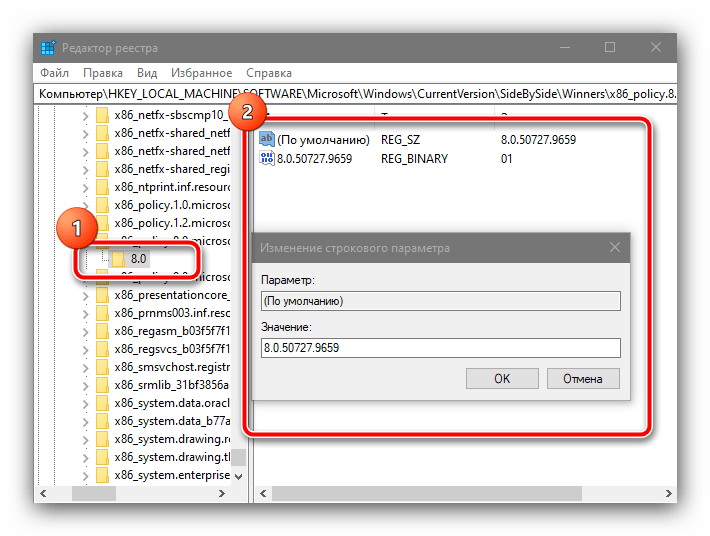Maximize the Редактор реестра window
Screen dimensions: 710x536
coord(610,47)
